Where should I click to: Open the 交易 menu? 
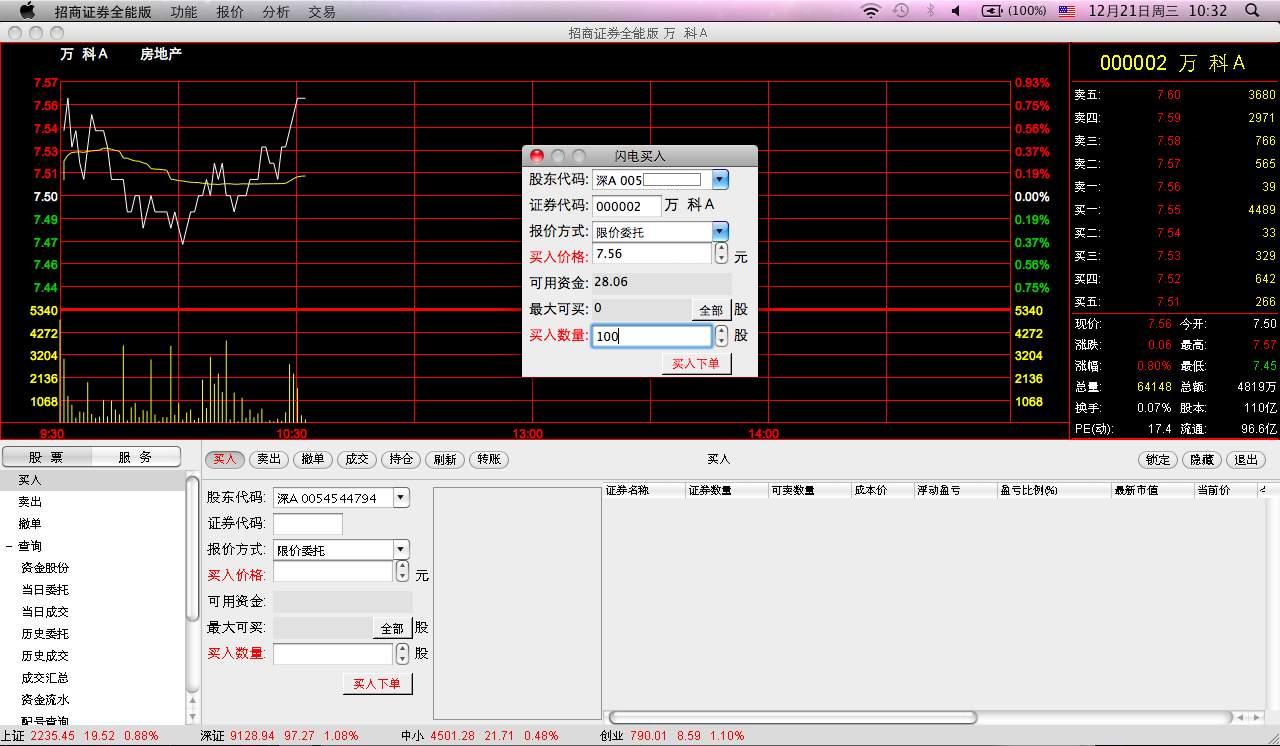[321, 12]
